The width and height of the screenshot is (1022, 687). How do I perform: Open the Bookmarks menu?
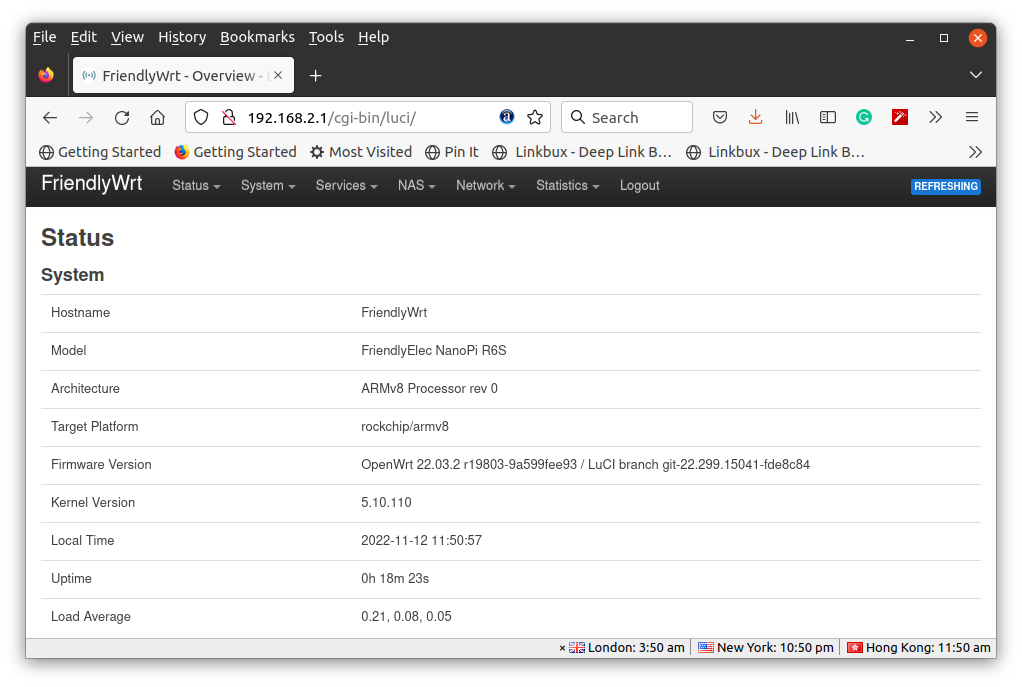tap(257, 37)
